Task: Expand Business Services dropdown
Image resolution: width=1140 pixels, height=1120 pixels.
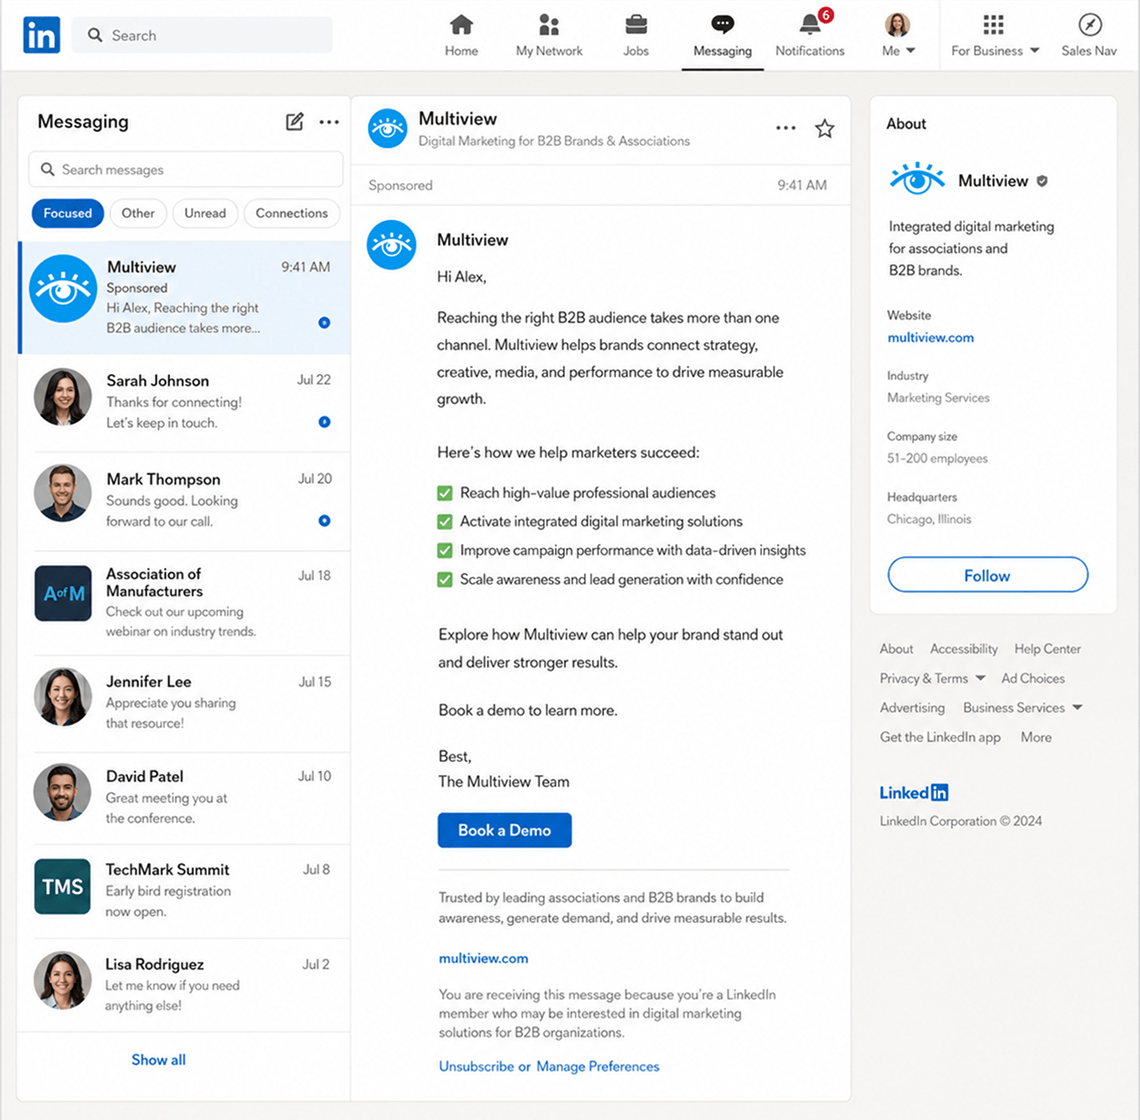Action: [x=1022, y=708]
